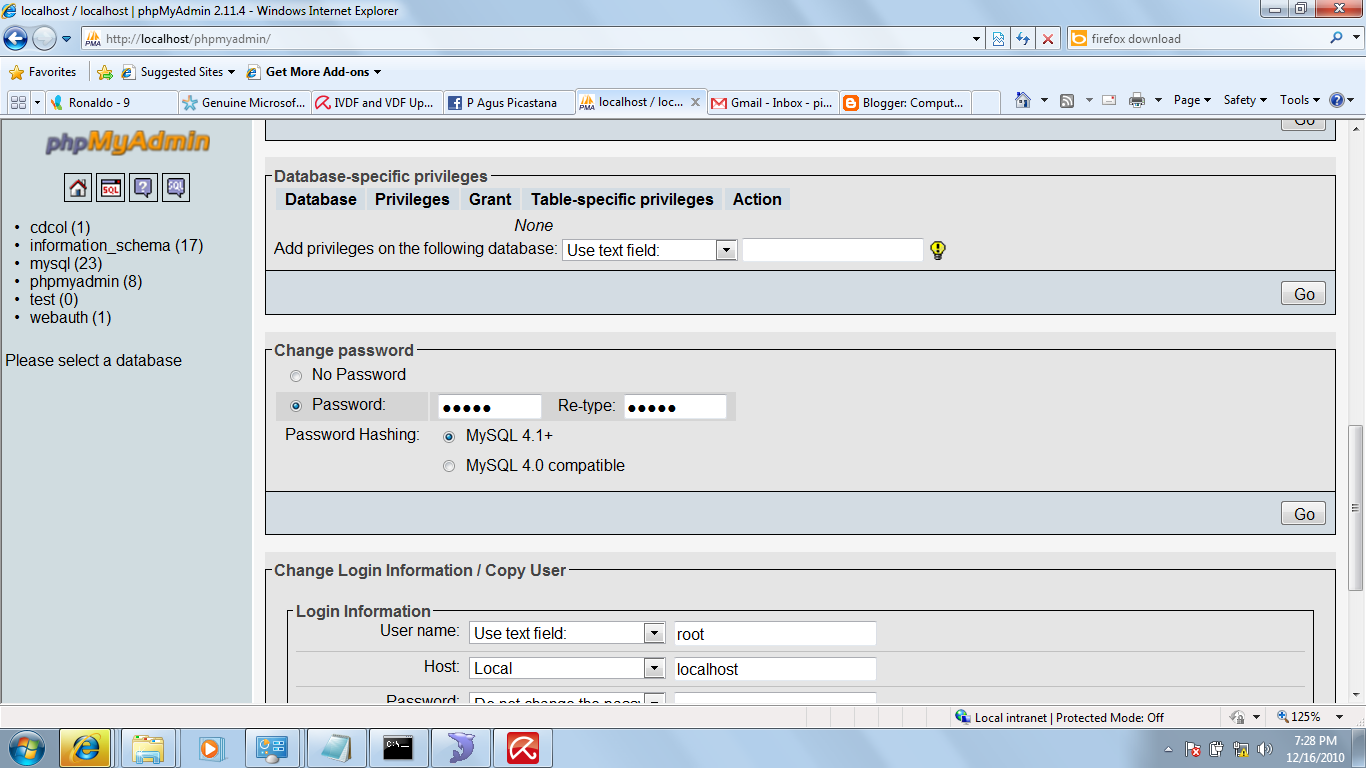Click the Re-type password field
The width and height of the screenshot is (1366, 768).
(675, 407)
